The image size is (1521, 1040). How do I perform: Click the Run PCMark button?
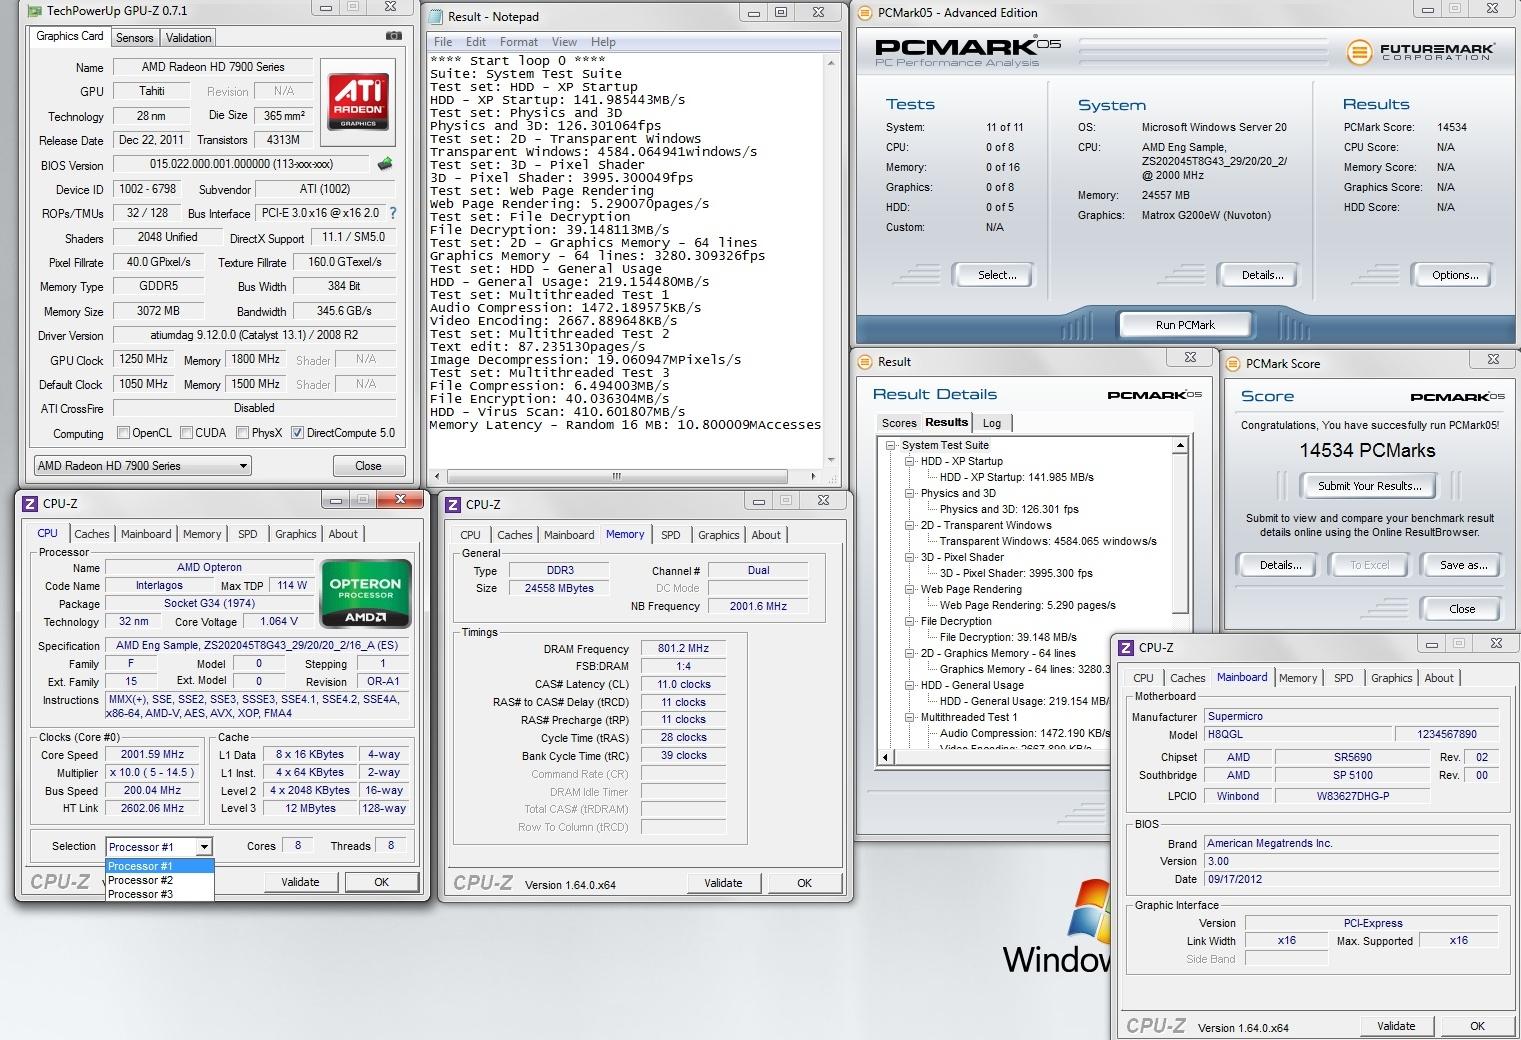(1185, 325)
